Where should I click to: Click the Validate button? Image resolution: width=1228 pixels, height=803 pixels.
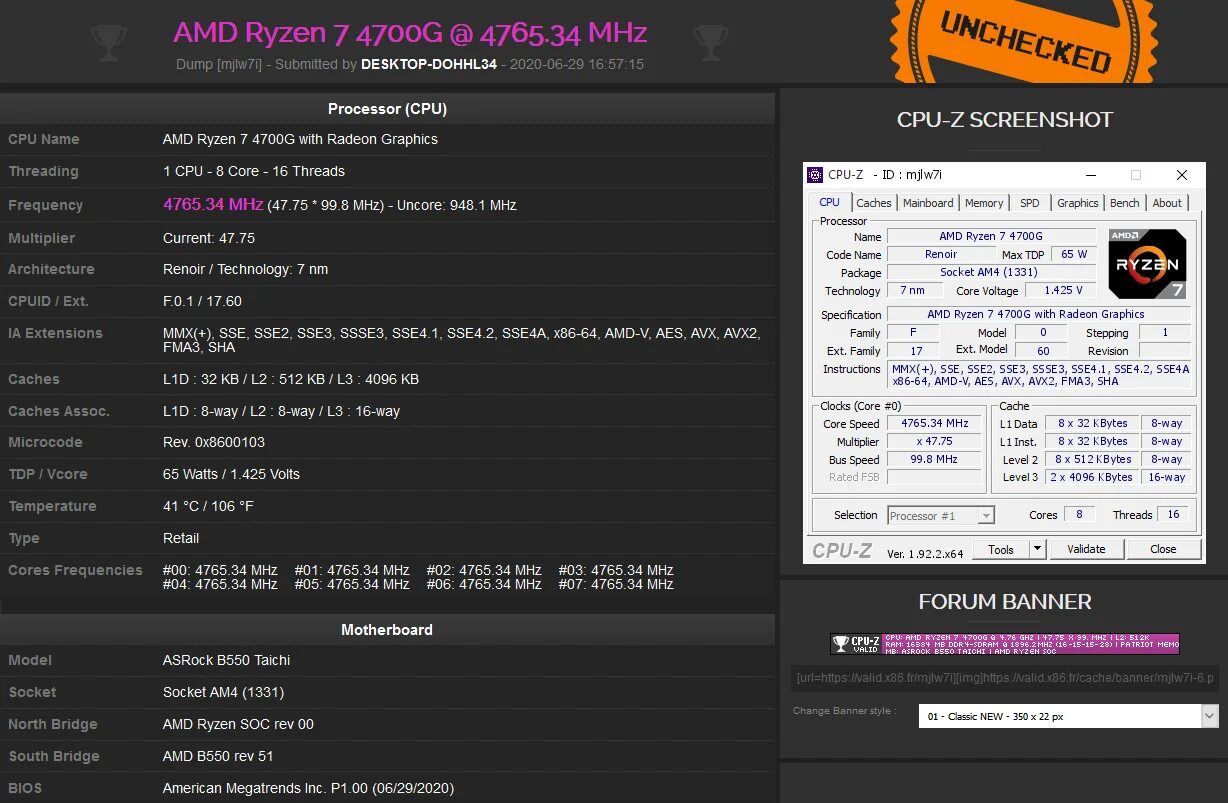1086,549
